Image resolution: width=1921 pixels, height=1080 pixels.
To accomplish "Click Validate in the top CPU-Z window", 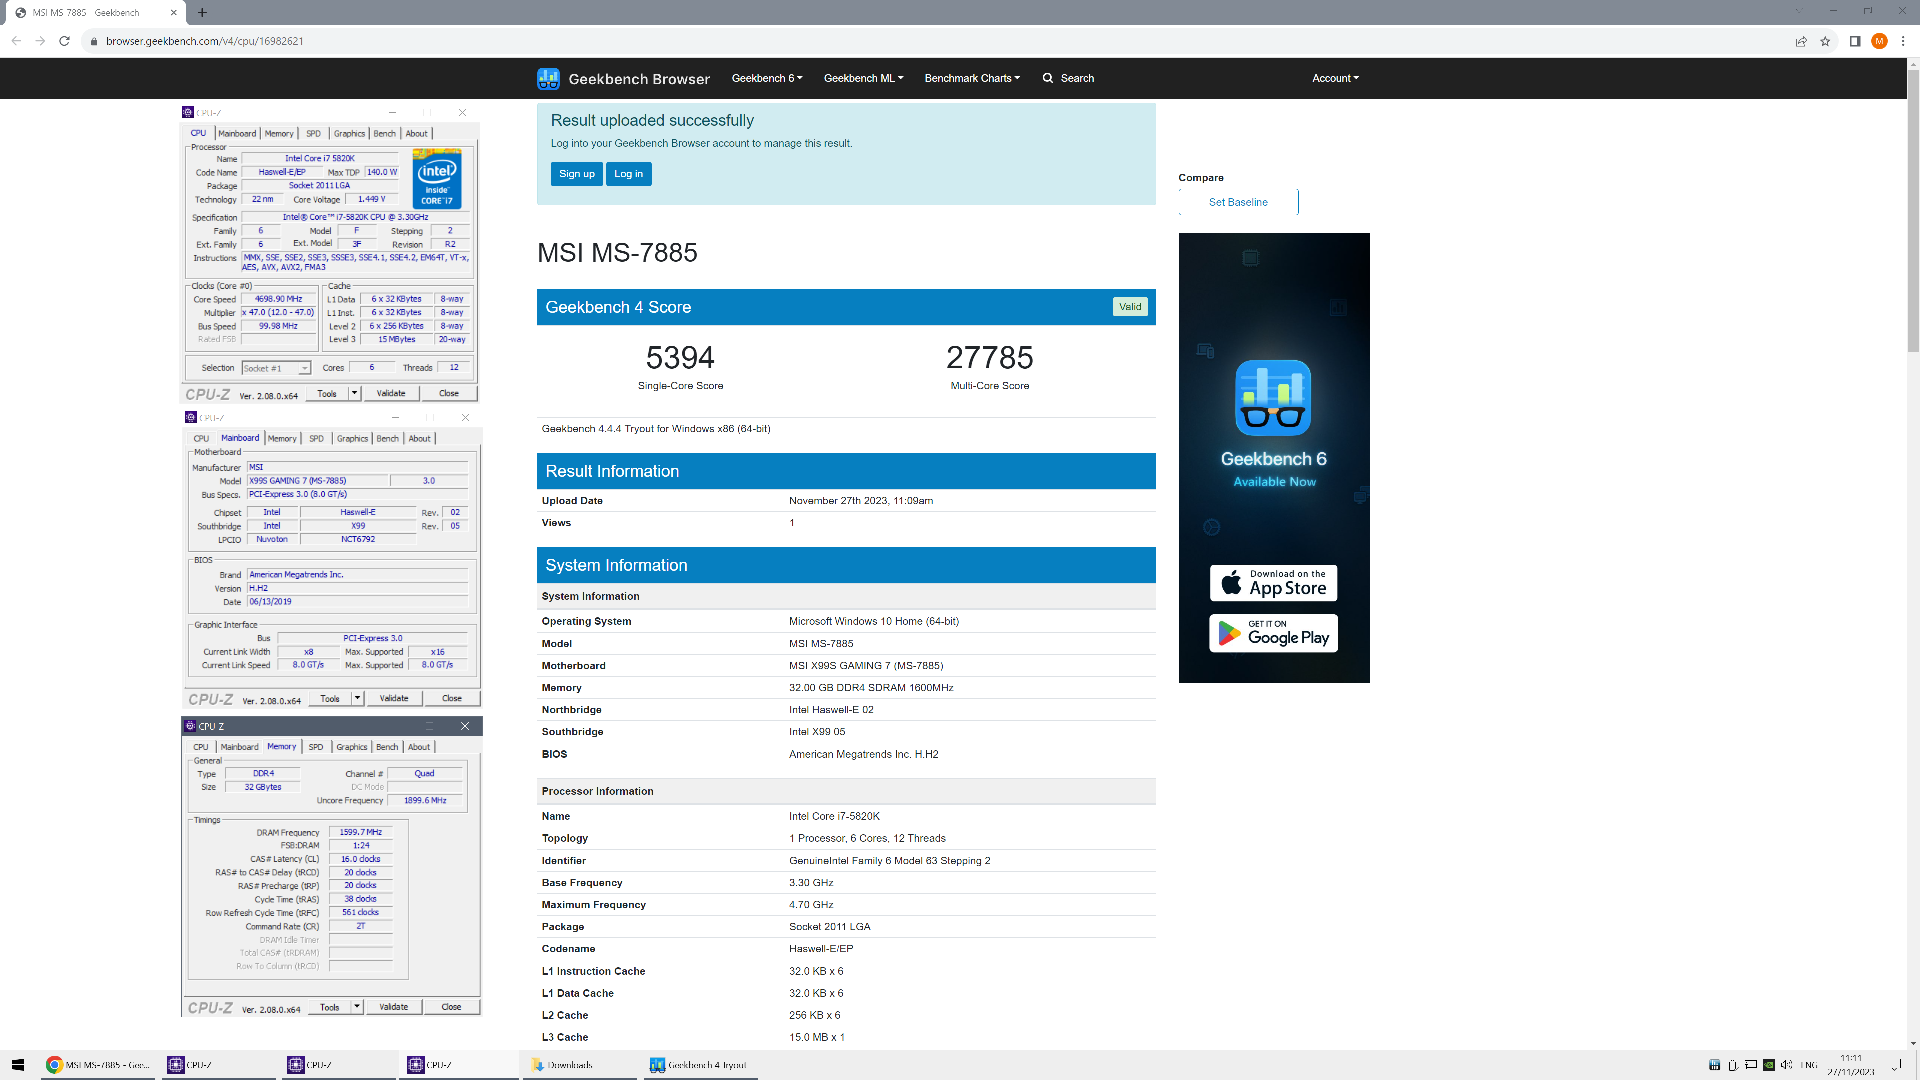I will click(391, 394).
